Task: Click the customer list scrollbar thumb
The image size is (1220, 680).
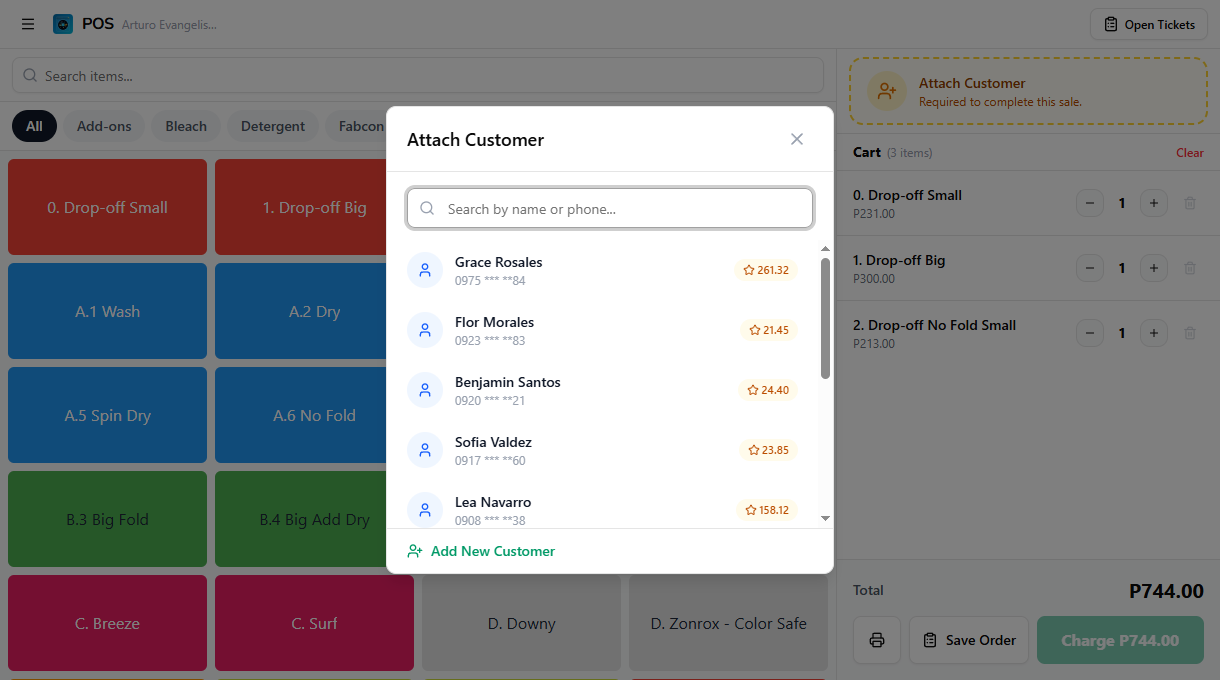Action: [825, 319]
